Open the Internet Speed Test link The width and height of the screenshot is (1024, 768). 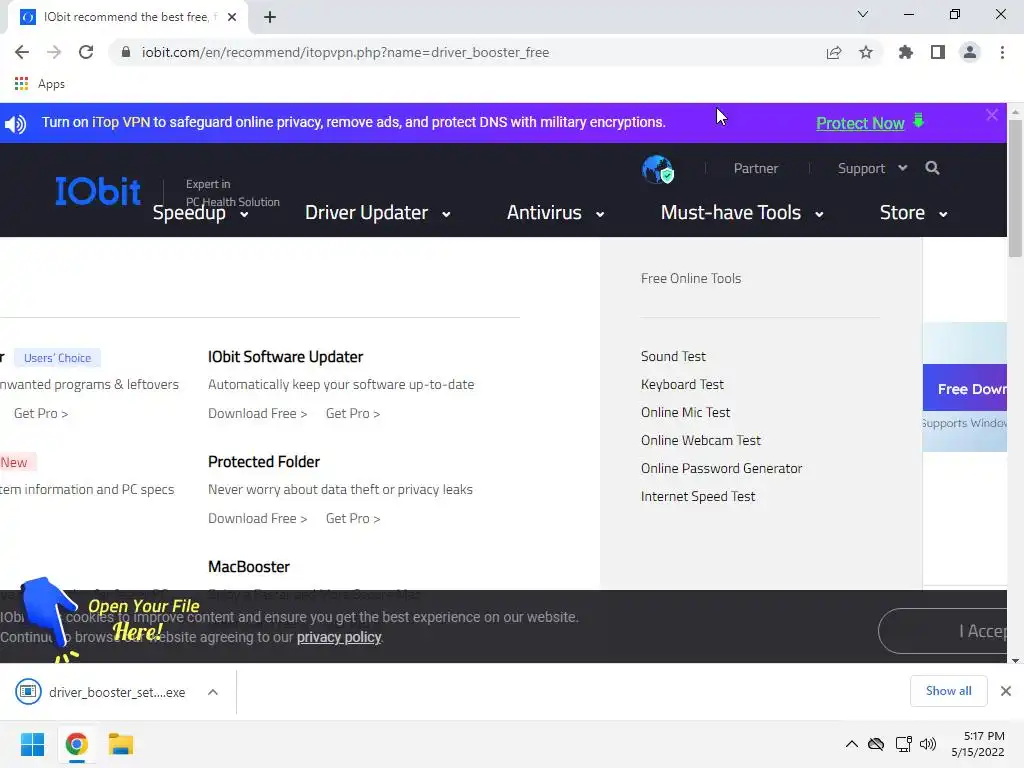(x=697, y=497)
